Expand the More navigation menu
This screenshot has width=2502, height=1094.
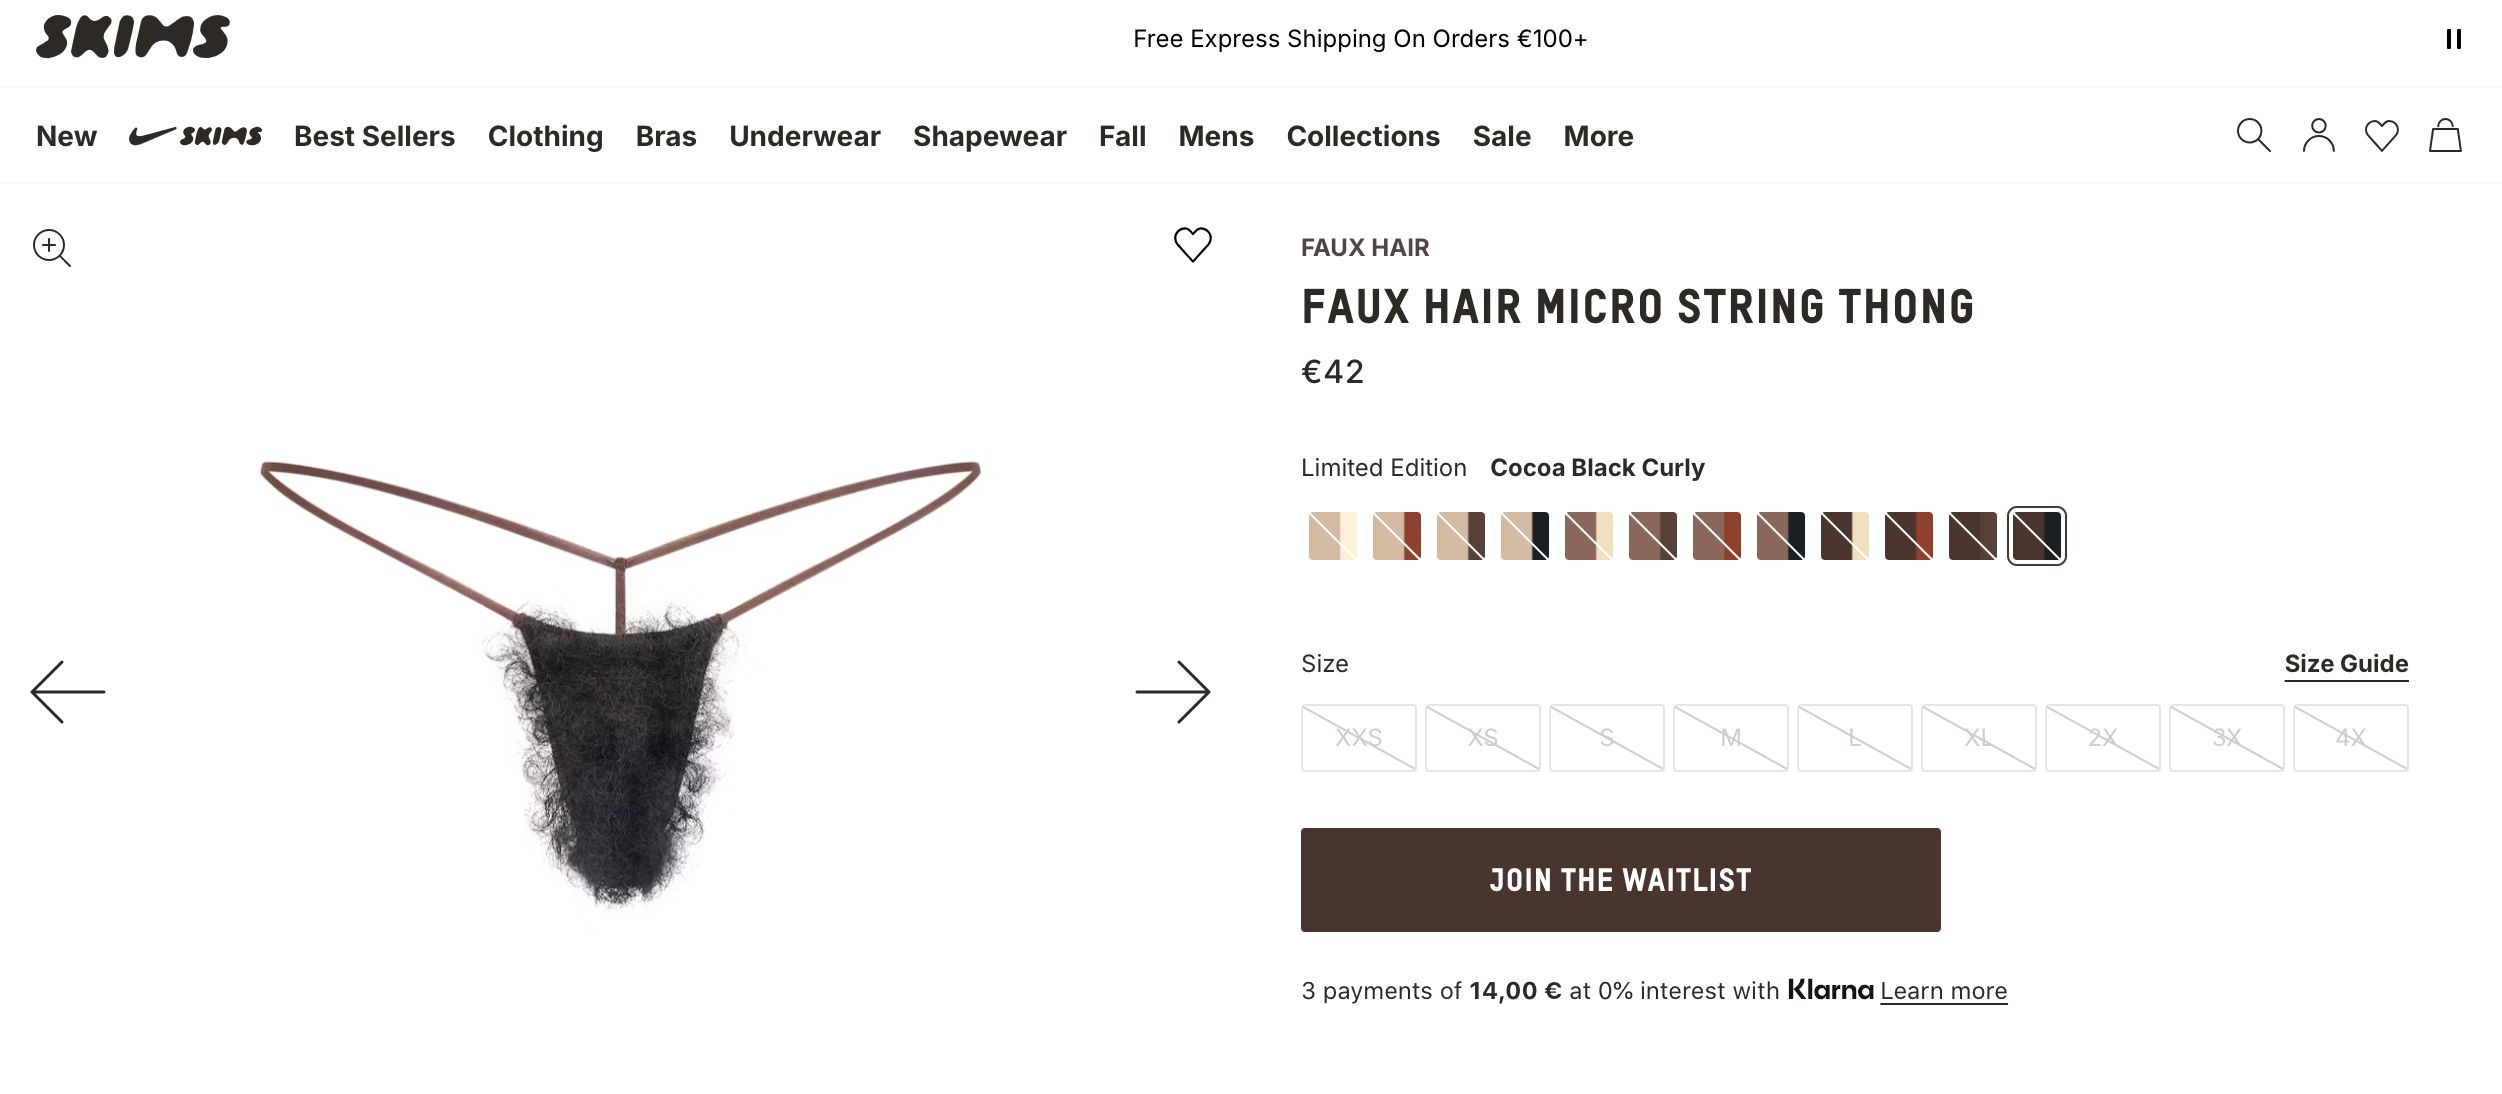click(x=1598, y=136)
